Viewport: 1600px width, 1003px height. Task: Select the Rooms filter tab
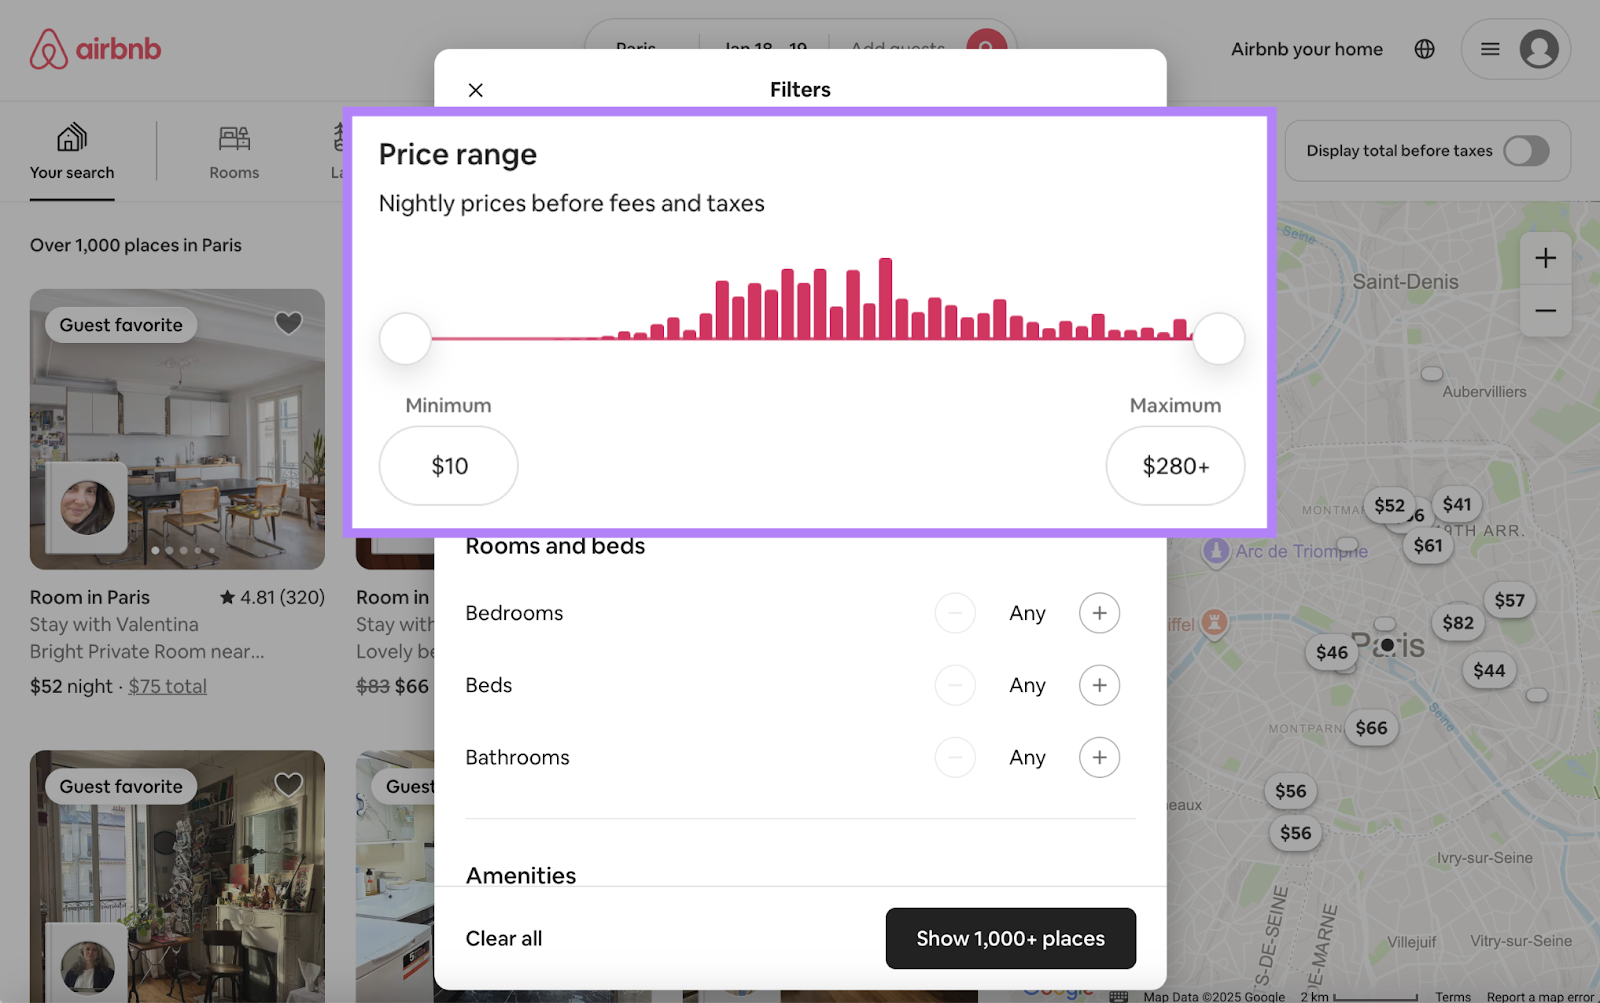[x=234, y=151]
